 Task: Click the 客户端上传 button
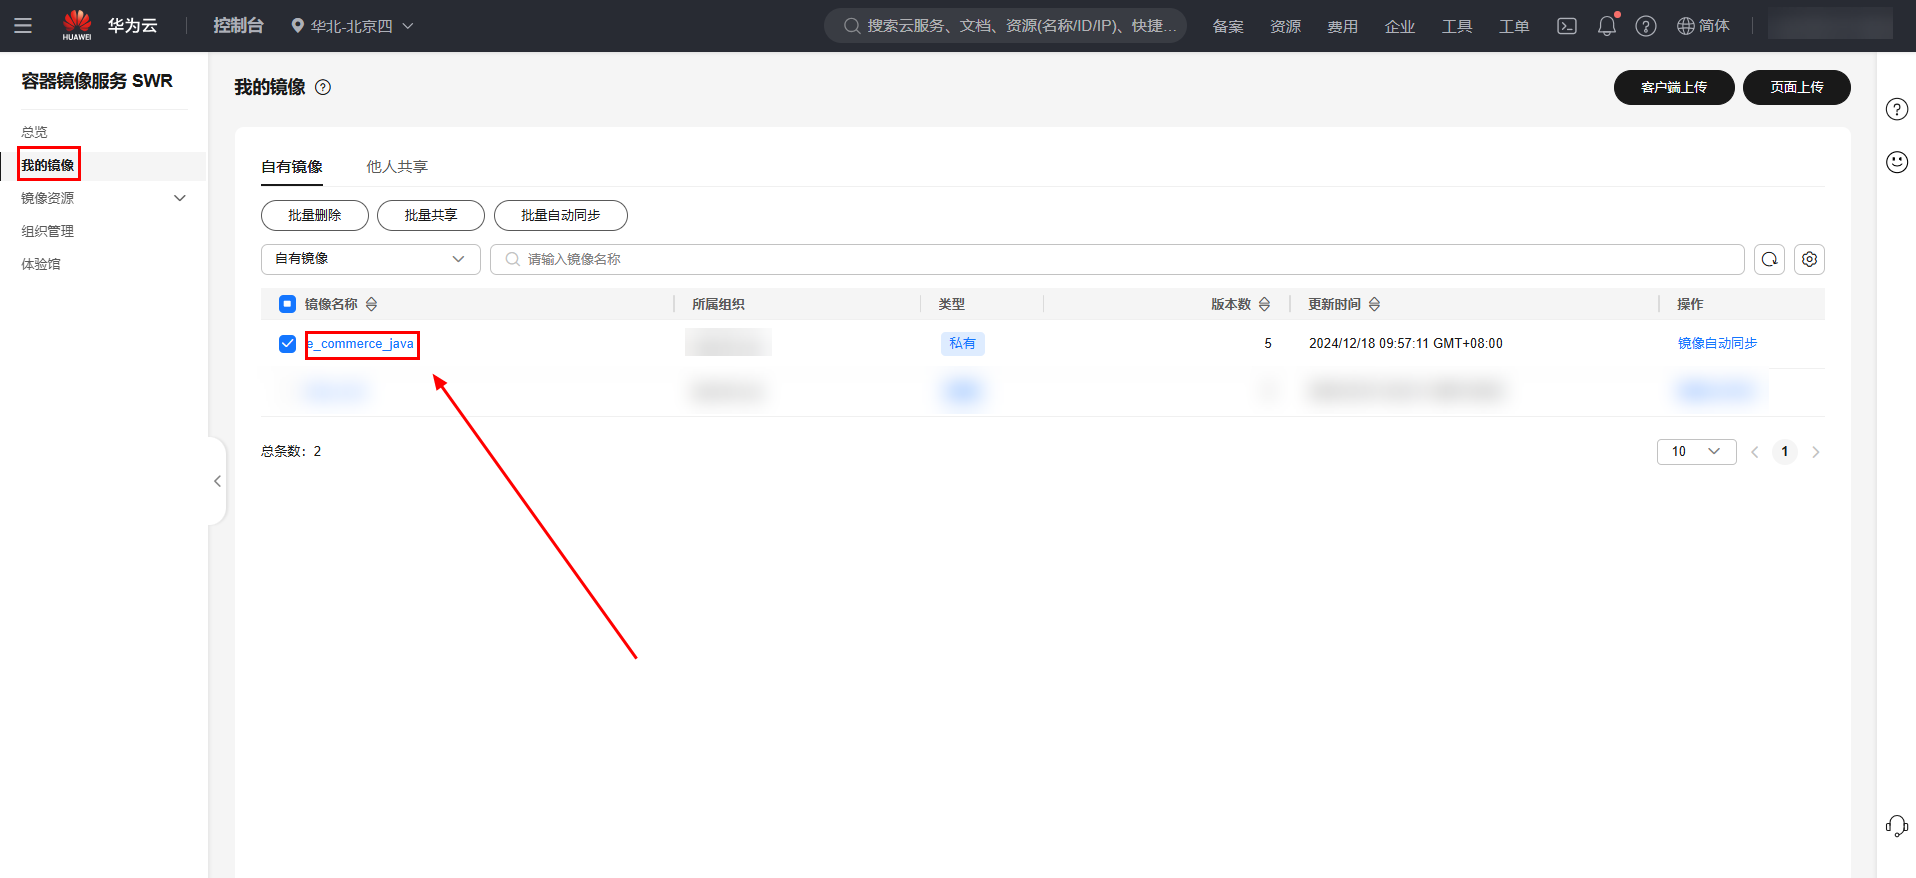1674,87
